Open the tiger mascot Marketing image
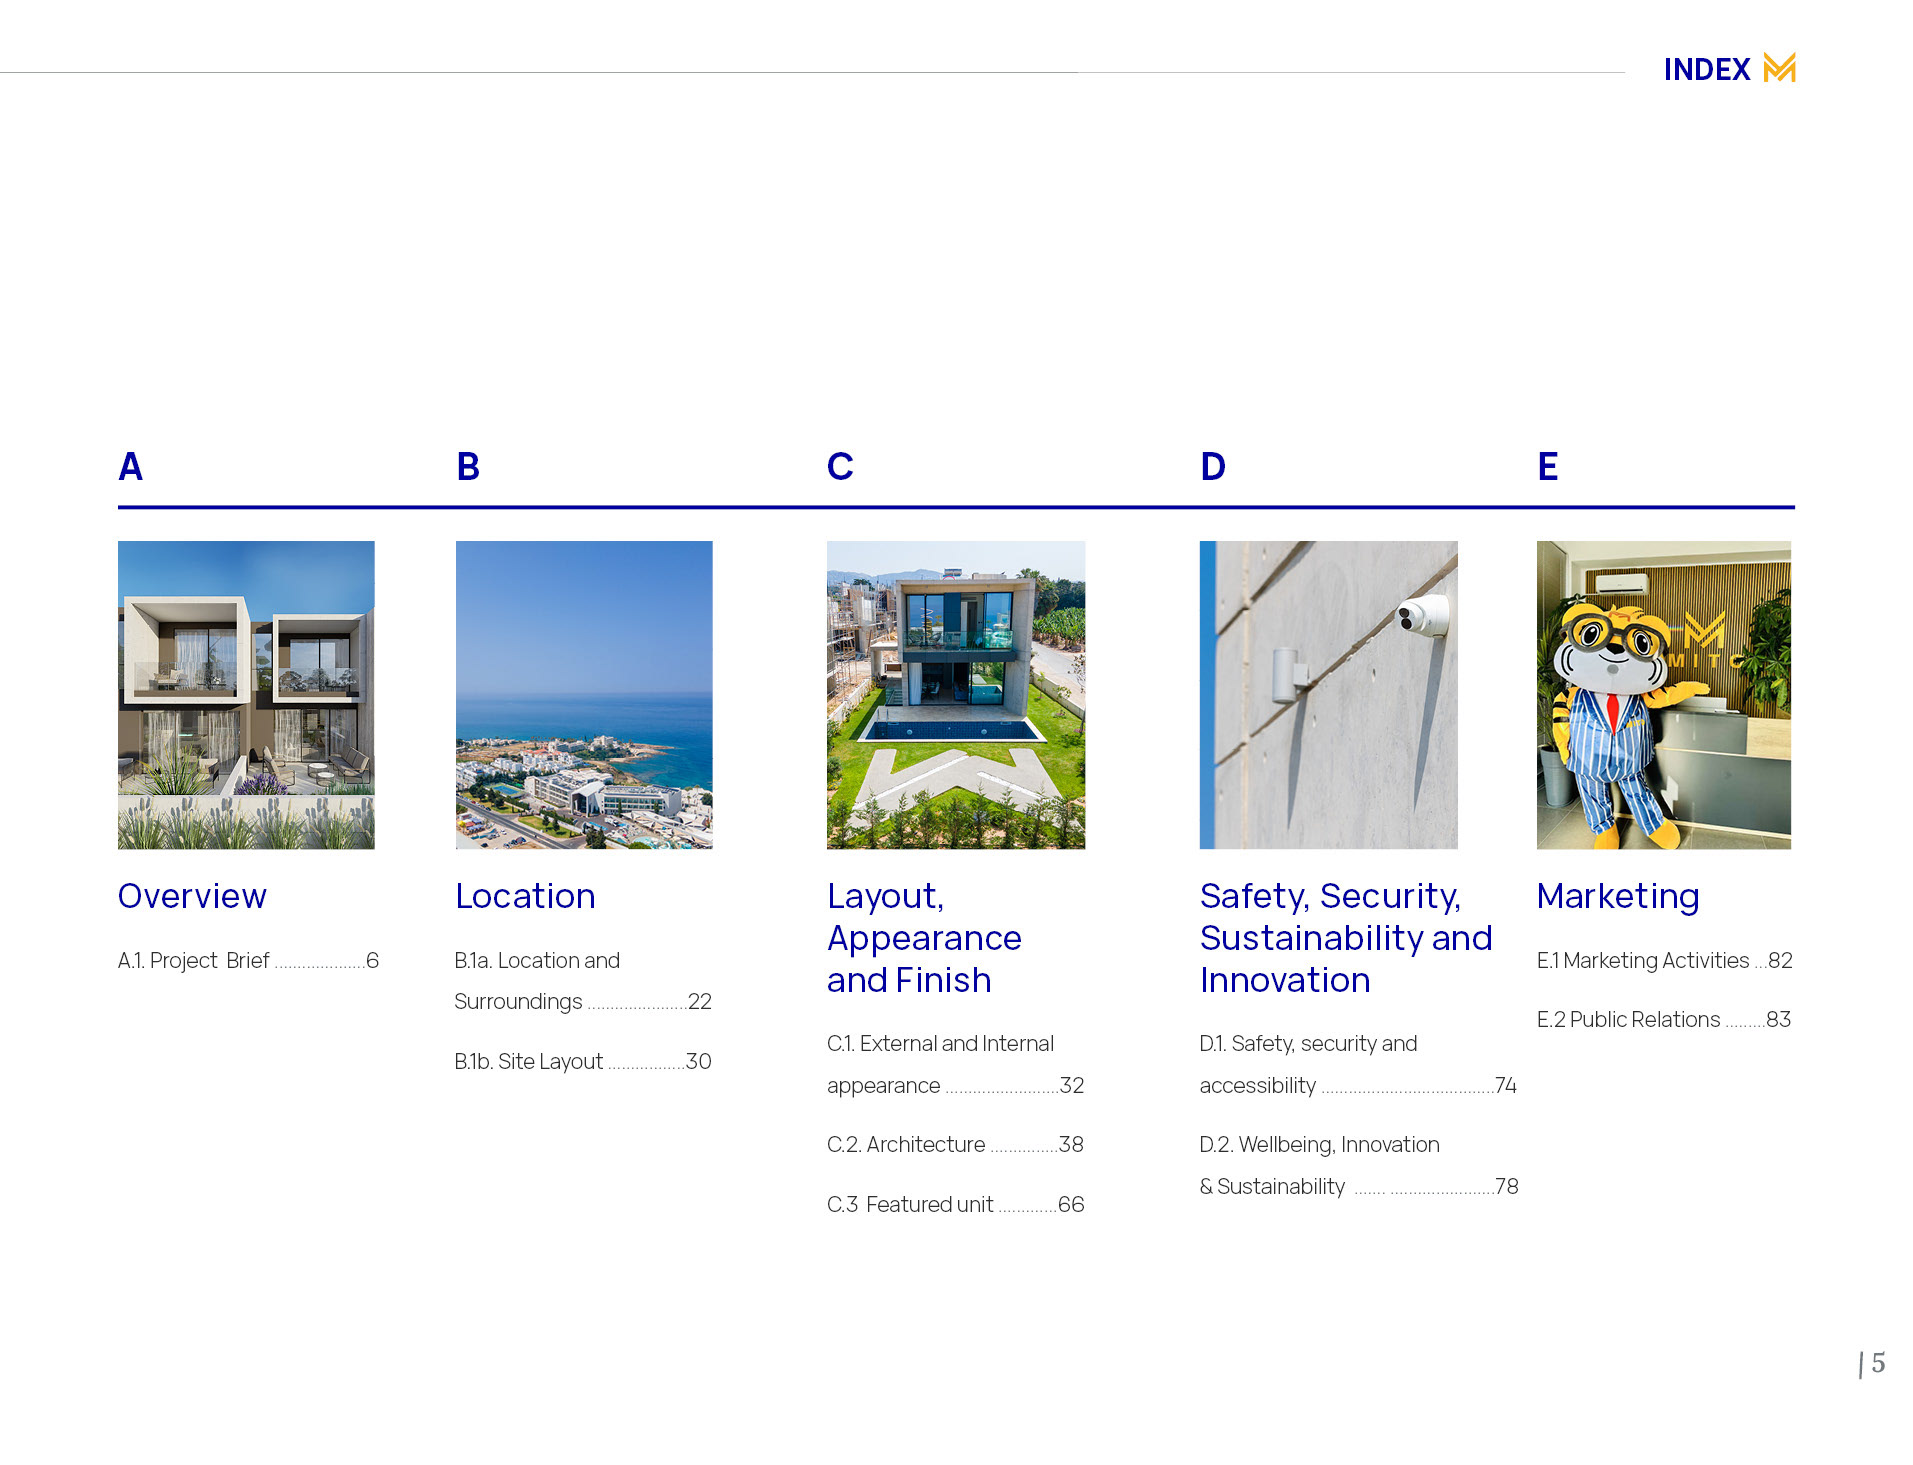The height and width of the screenshot is (1465, 1913). coord(1663,695)
